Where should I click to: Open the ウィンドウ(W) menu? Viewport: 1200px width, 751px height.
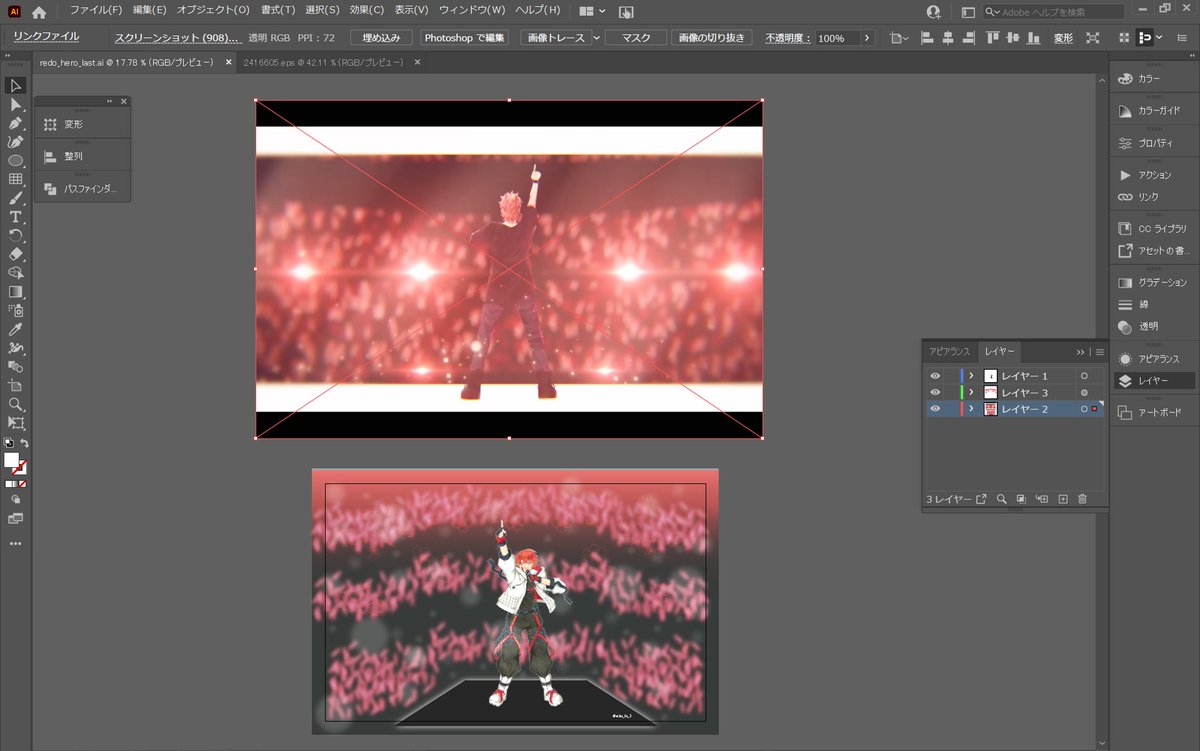(472, 10)
